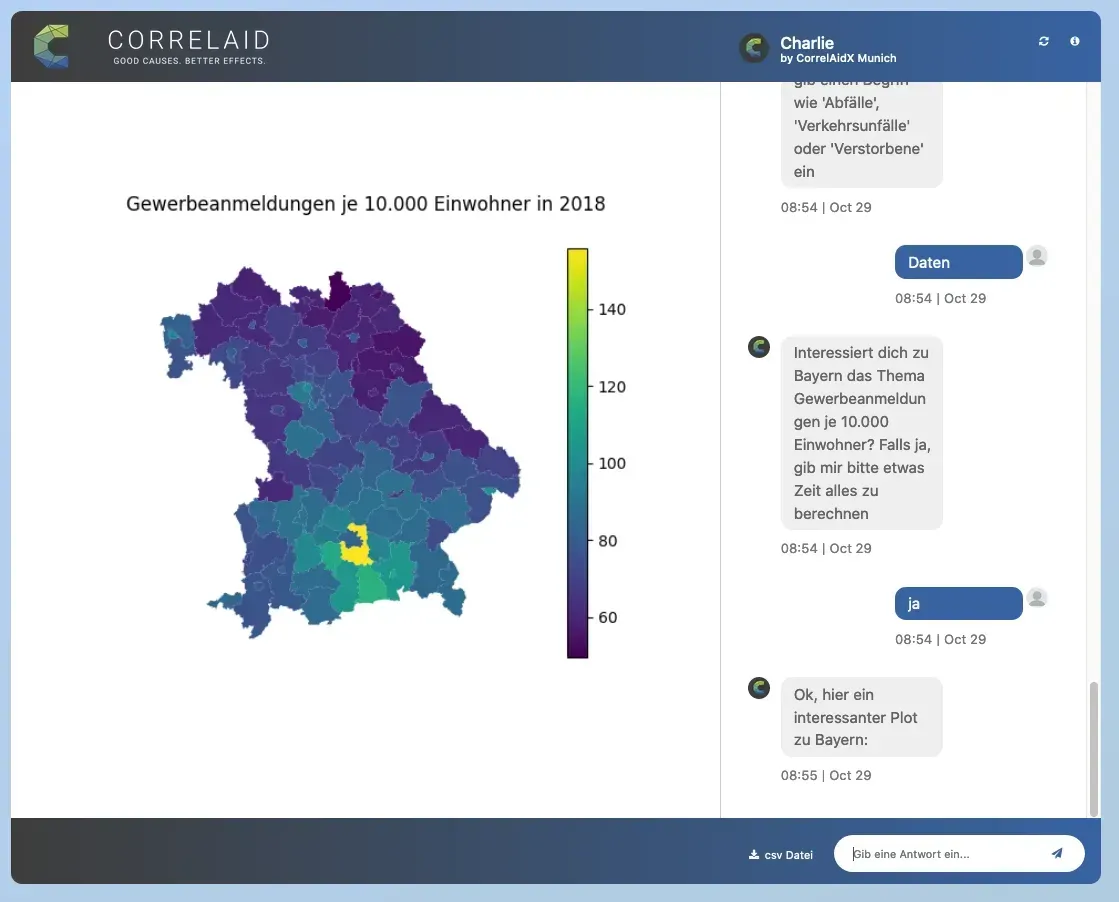Open the info icon in the header
This screenshot has width=1119, height=902.
click(1074, 41)
